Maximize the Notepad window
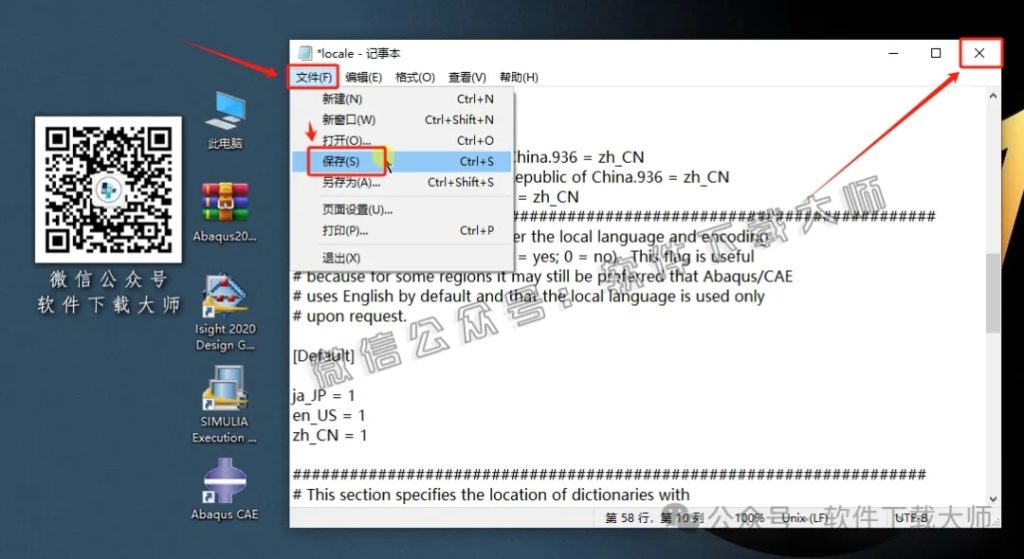 [x=936, y=54]
